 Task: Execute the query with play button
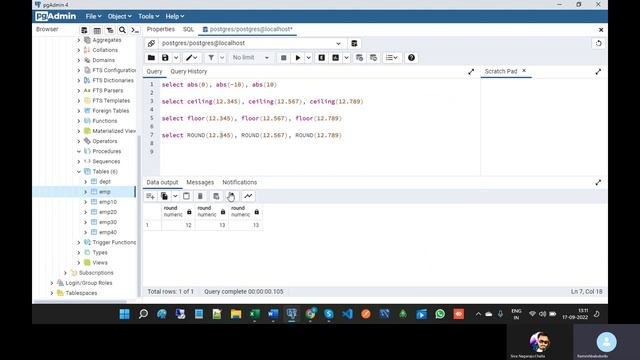point(298,58)
